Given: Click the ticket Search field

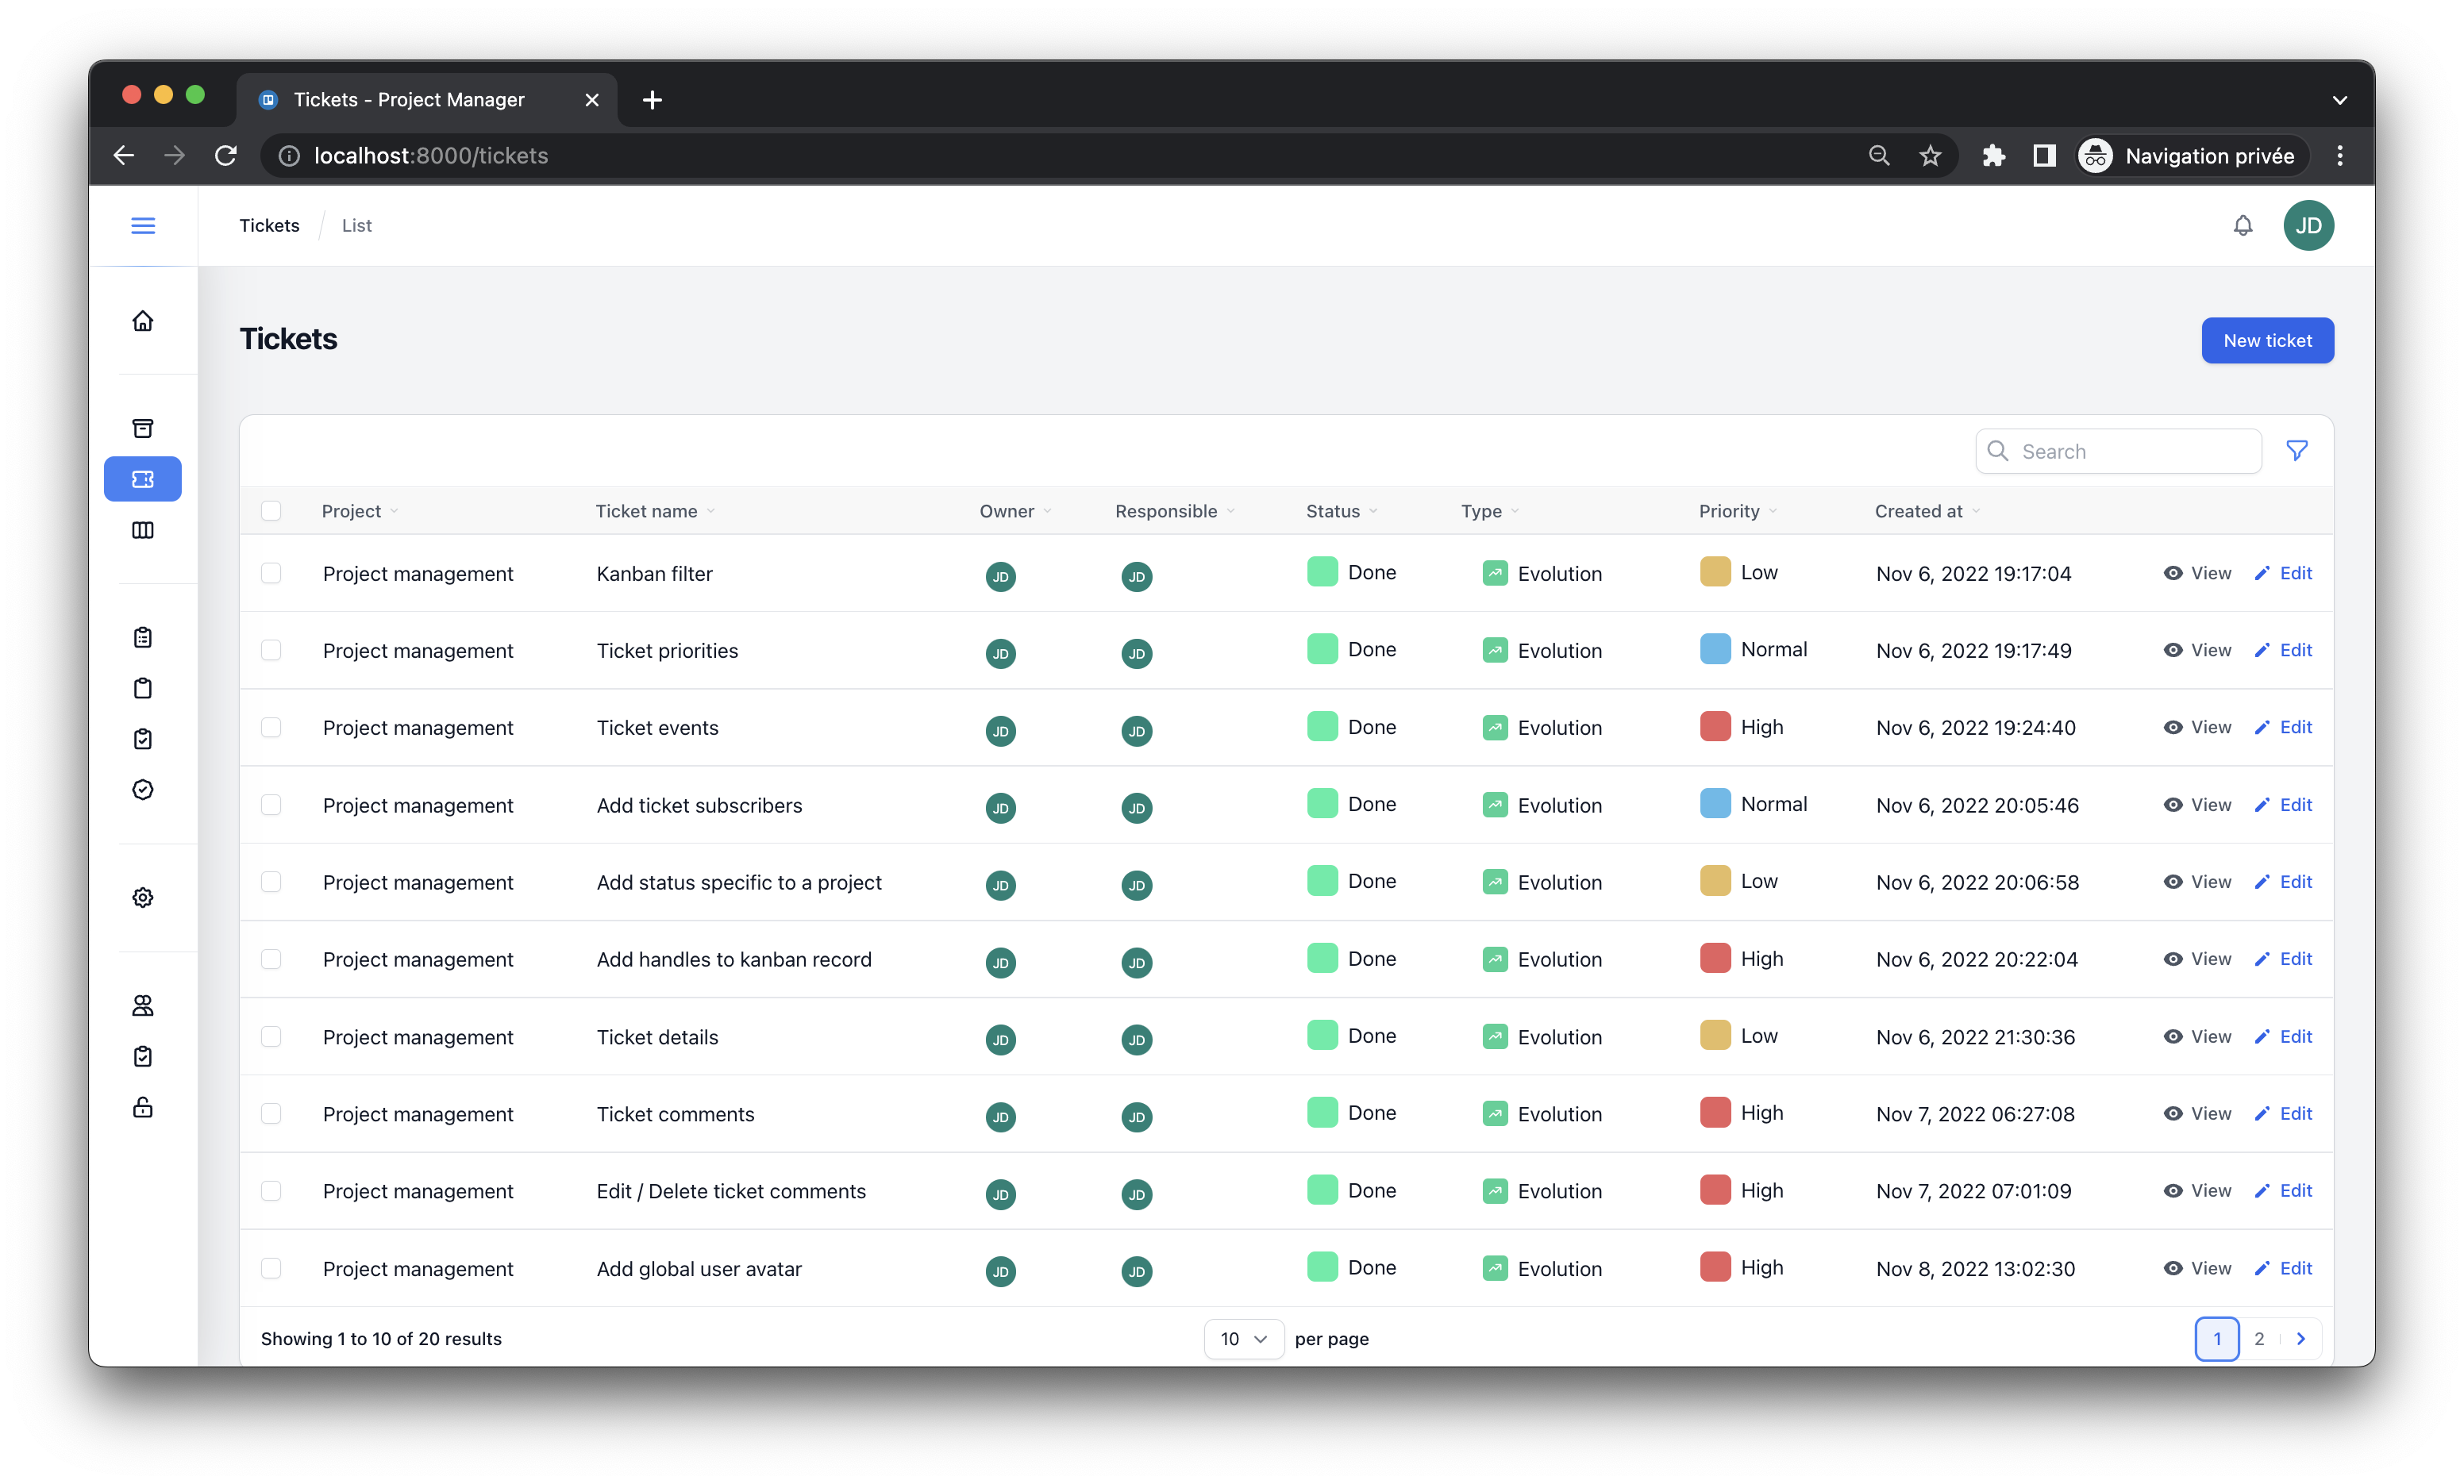Looking at the screenshot, I should [2130, 451].
